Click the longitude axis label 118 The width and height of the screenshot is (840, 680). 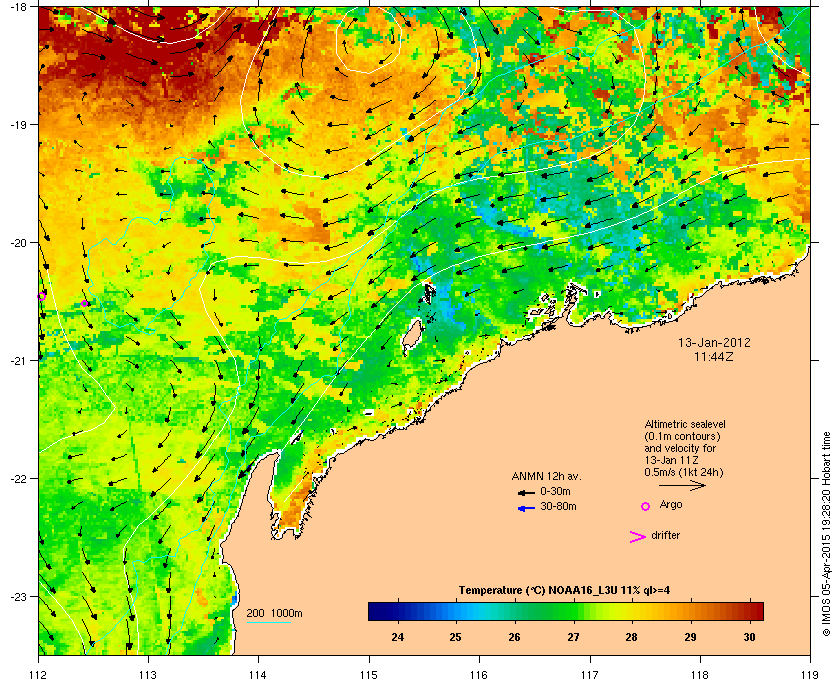point(700,675)
